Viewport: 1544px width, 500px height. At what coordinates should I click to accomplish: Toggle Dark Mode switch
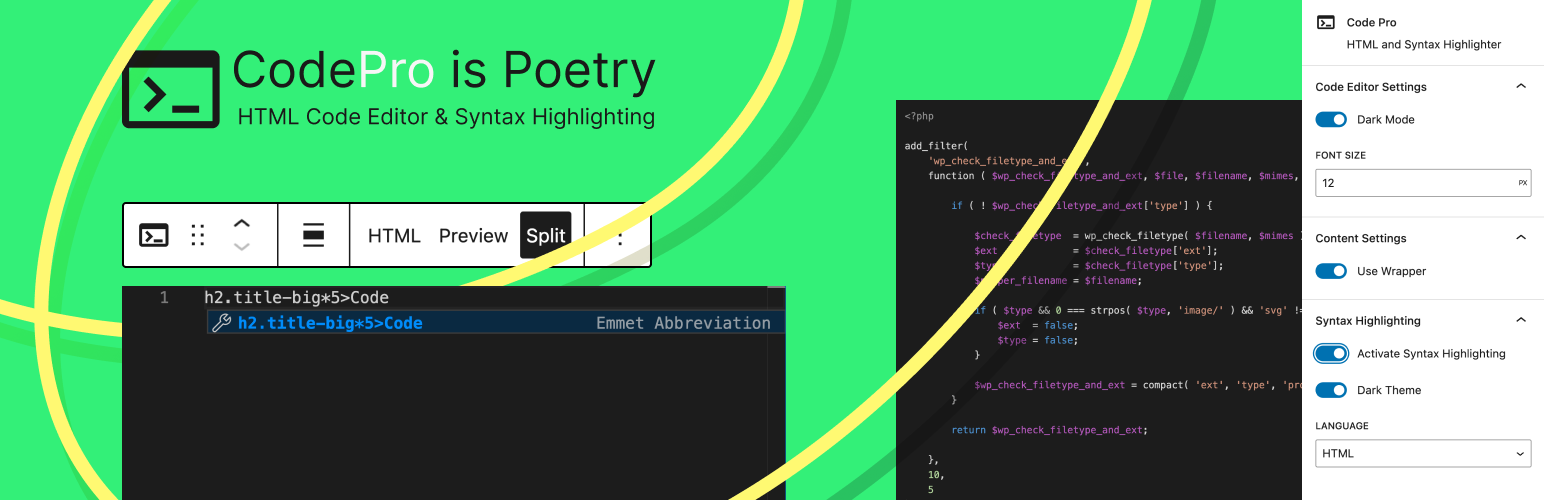(x=1331, y=120)
